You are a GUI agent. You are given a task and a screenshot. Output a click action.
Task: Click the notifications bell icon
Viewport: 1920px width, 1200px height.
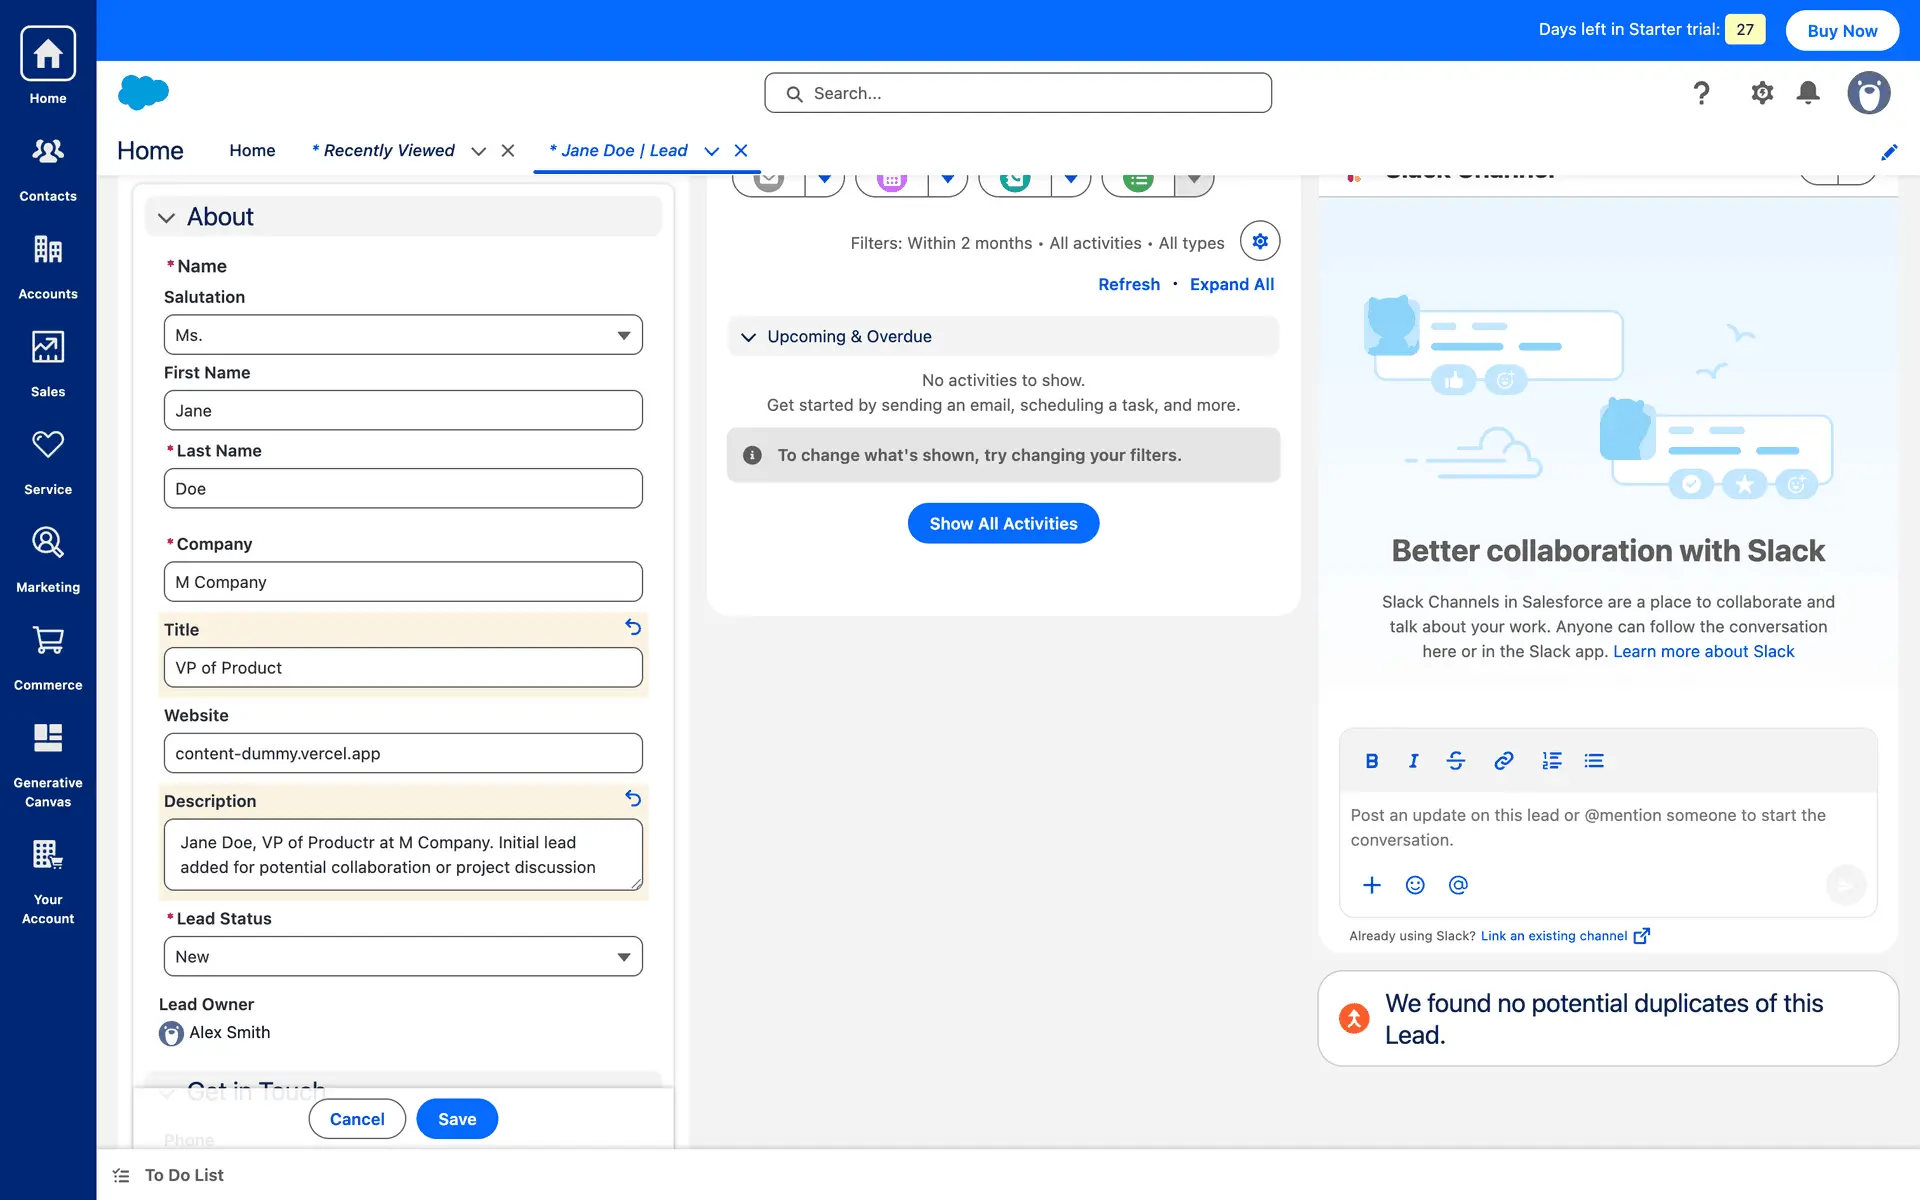coord(1808,93)
